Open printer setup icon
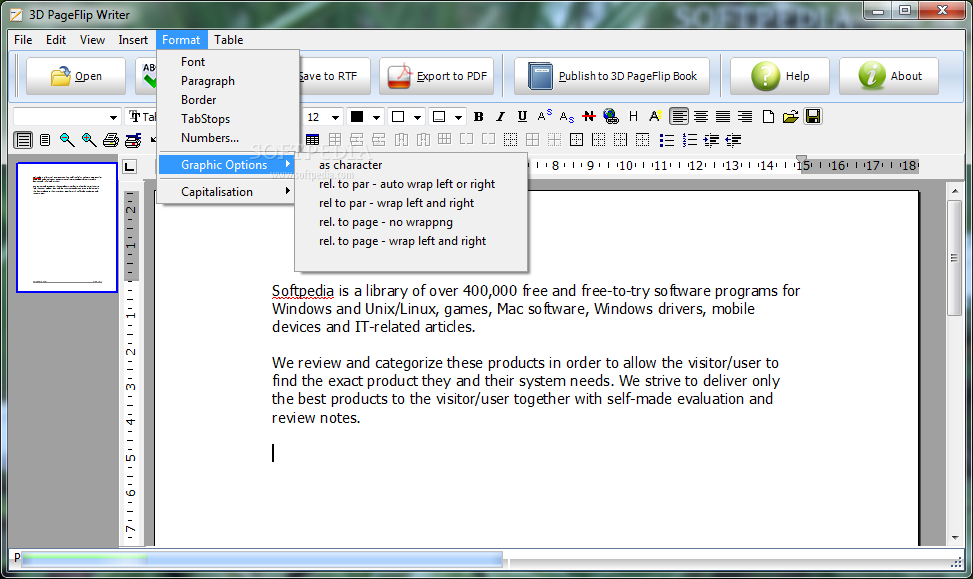Image resolution: width=973 pixels, height=579 pixels. click(133, 140)
